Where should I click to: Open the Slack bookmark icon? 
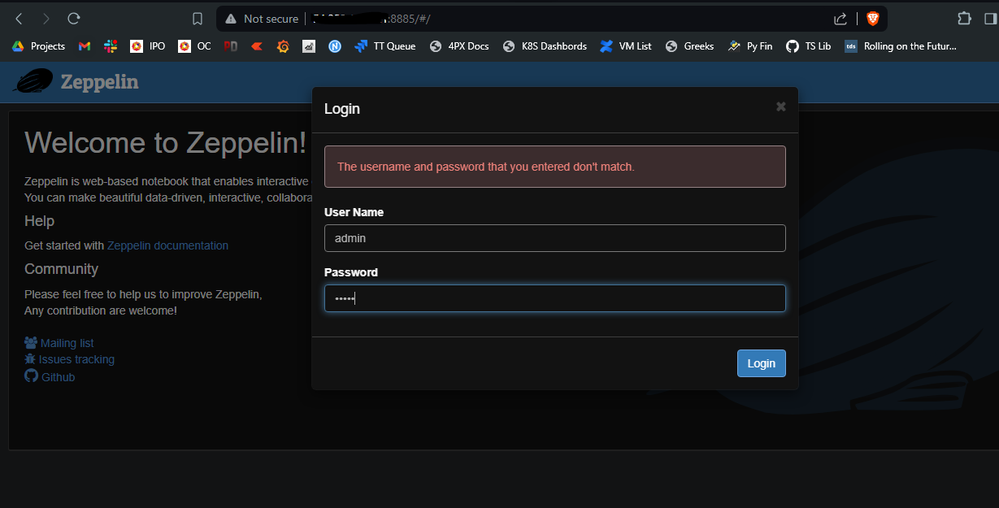(x=111, y=46)
